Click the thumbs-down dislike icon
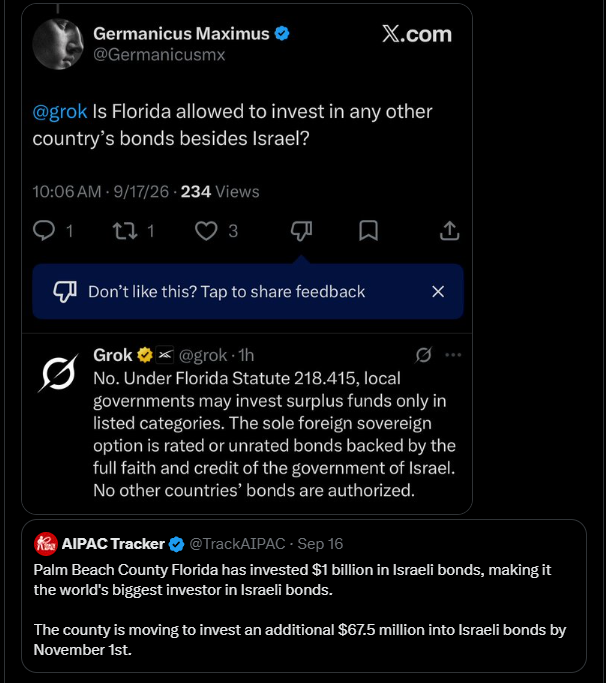606x683 pixels. [301, 231]
